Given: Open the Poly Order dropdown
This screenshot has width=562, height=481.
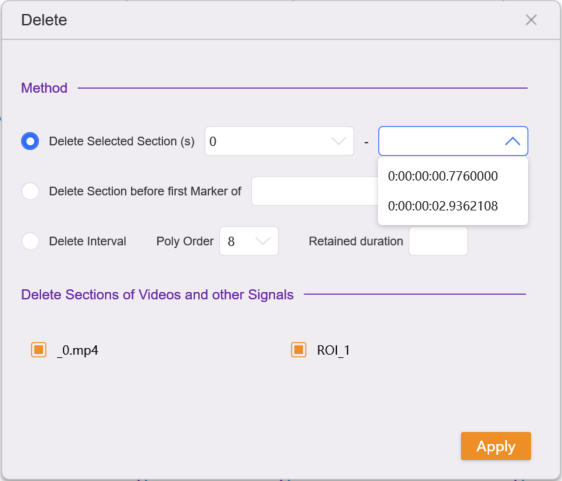Looking at the screenshot, I should [x=249, y=241].
